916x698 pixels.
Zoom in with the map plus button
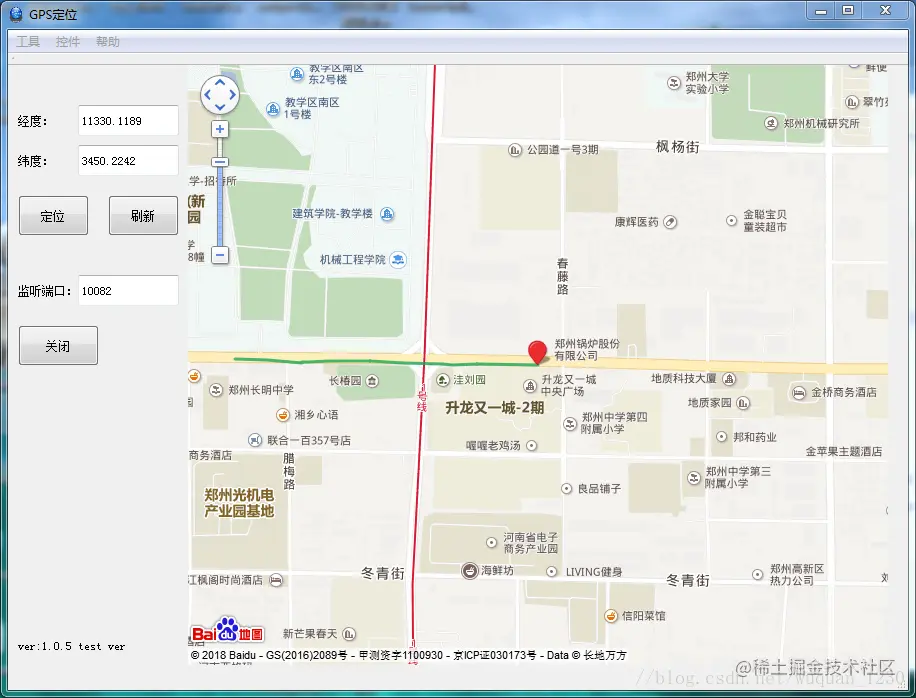click(x=220, y=129)
